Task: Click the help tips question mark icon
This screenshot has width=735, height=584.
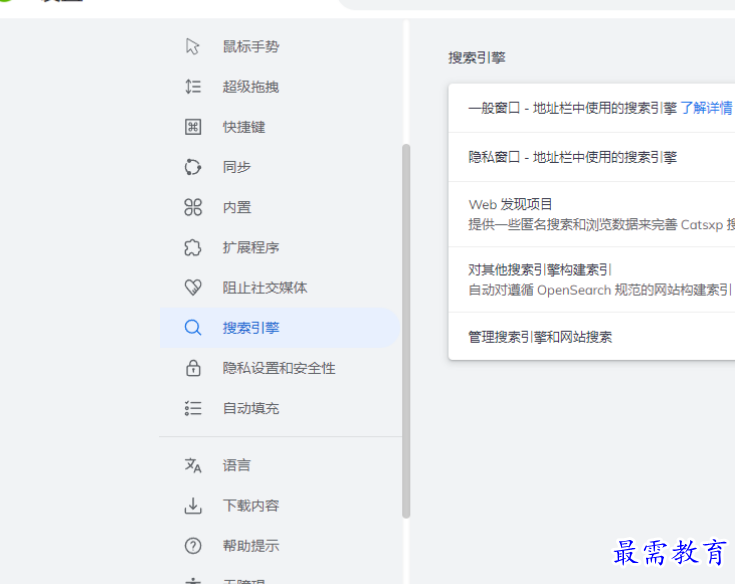Action: click(193, 546)
